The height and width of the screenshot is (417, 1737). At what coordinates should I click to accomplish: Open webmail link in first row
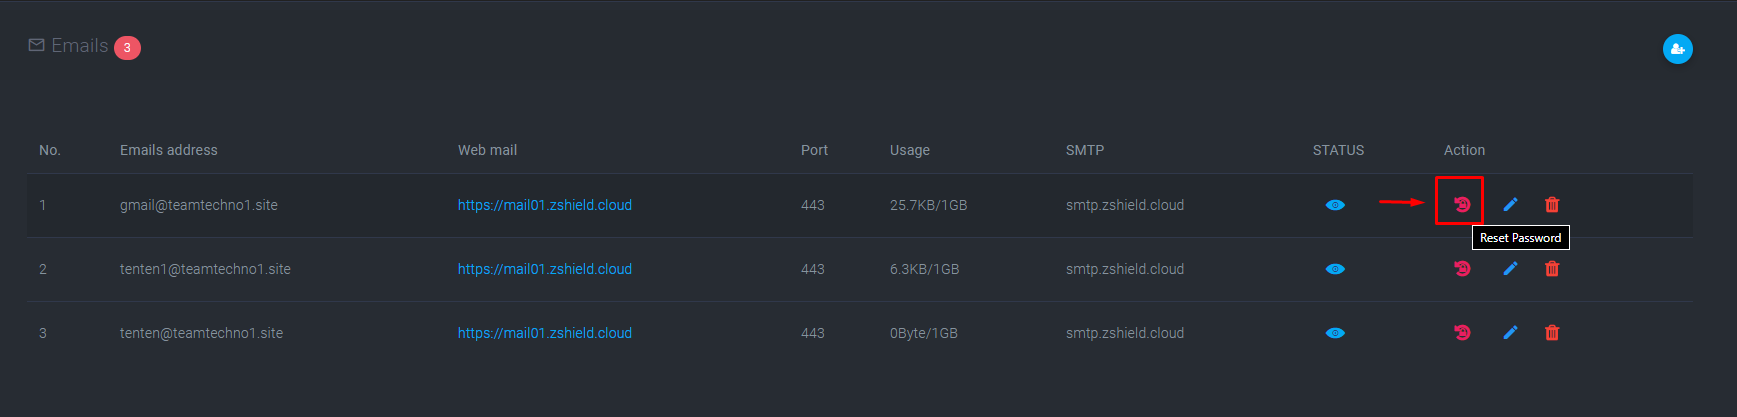coord(545,205)
